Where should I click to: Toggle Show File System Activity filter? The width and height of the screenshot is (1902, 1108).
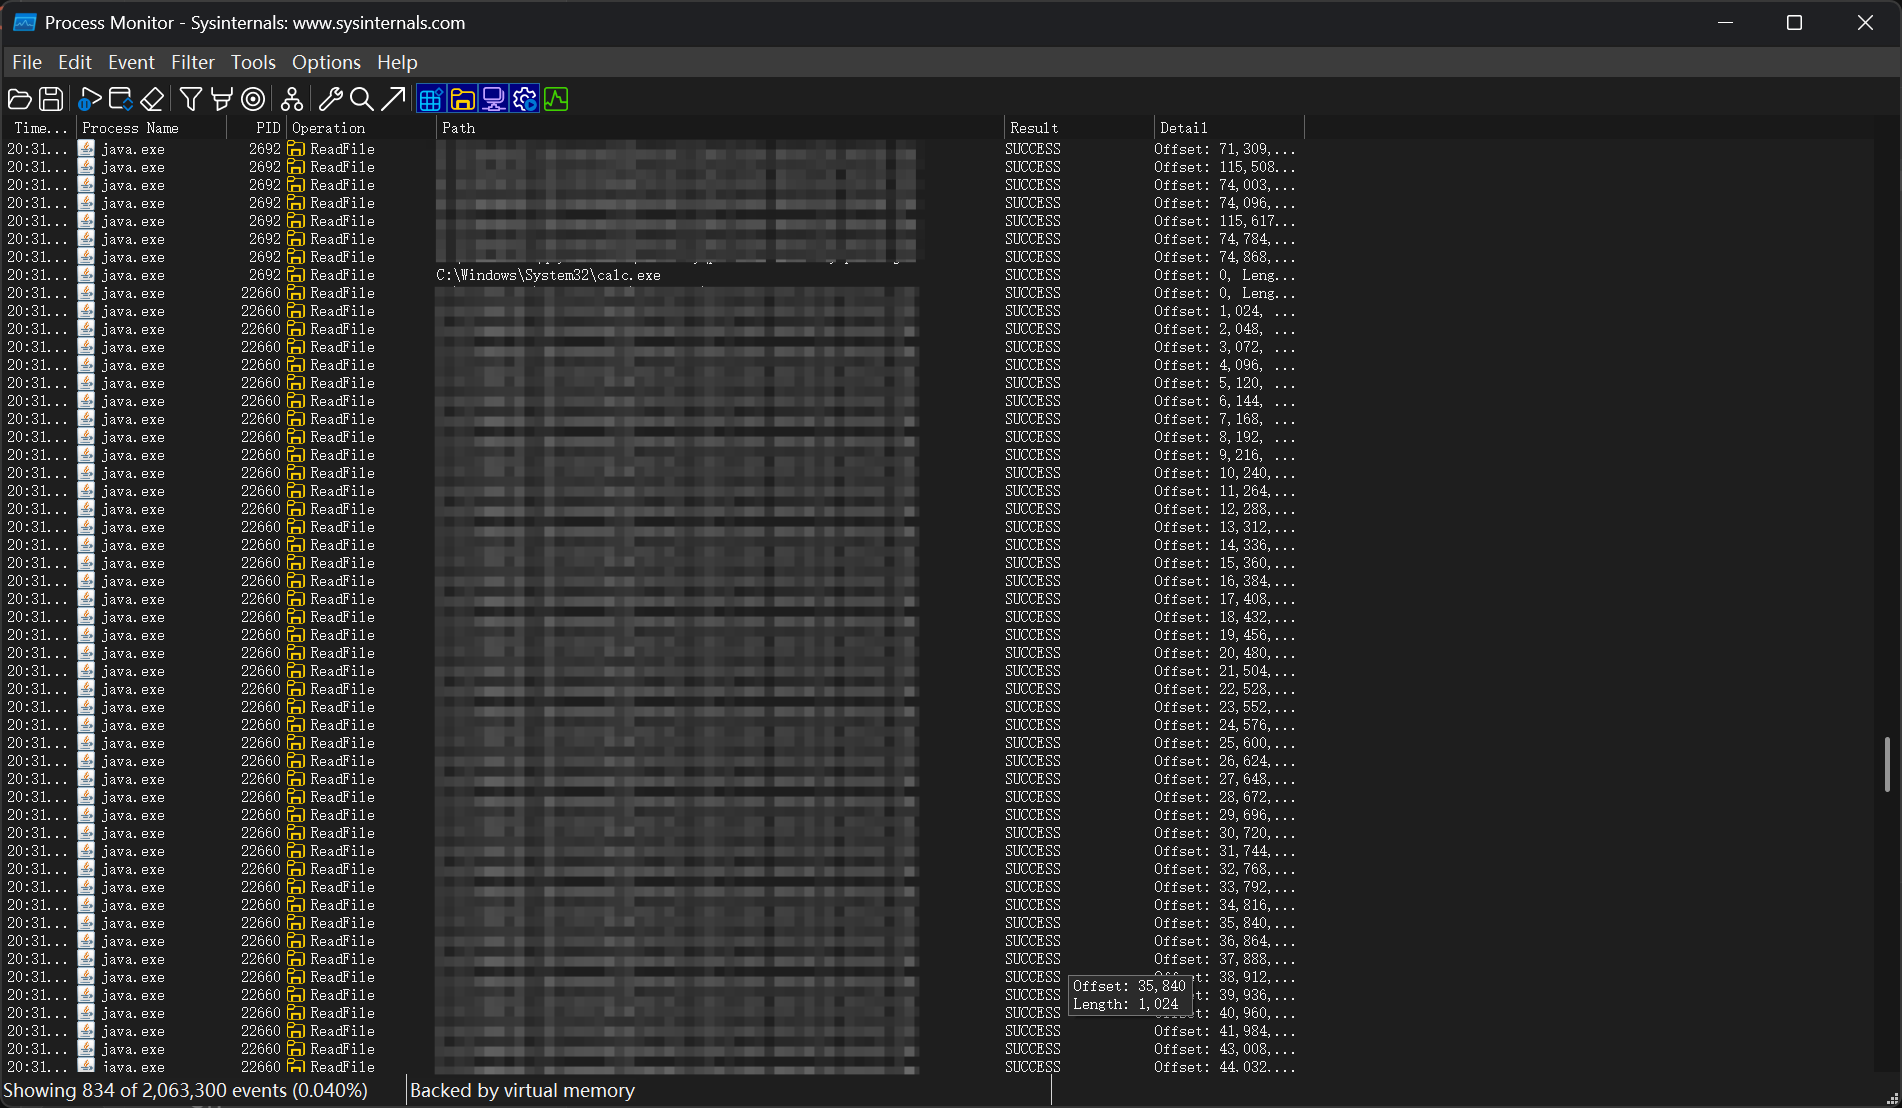[462, 99]
